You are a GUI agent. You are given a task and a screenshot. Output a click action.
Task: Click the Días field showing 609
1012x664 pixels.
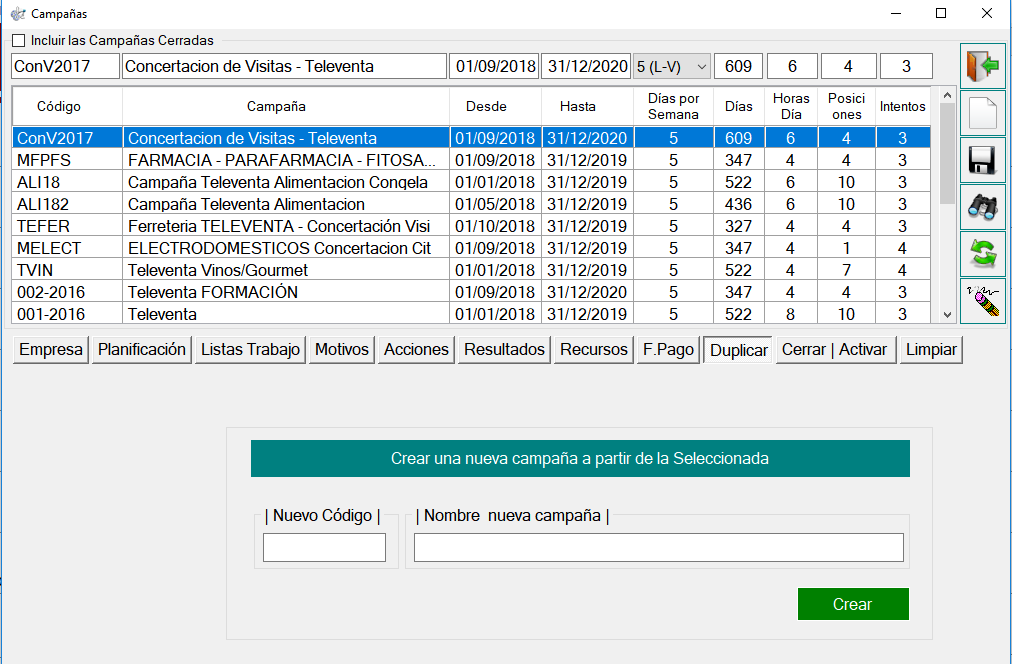pos(738,66)
